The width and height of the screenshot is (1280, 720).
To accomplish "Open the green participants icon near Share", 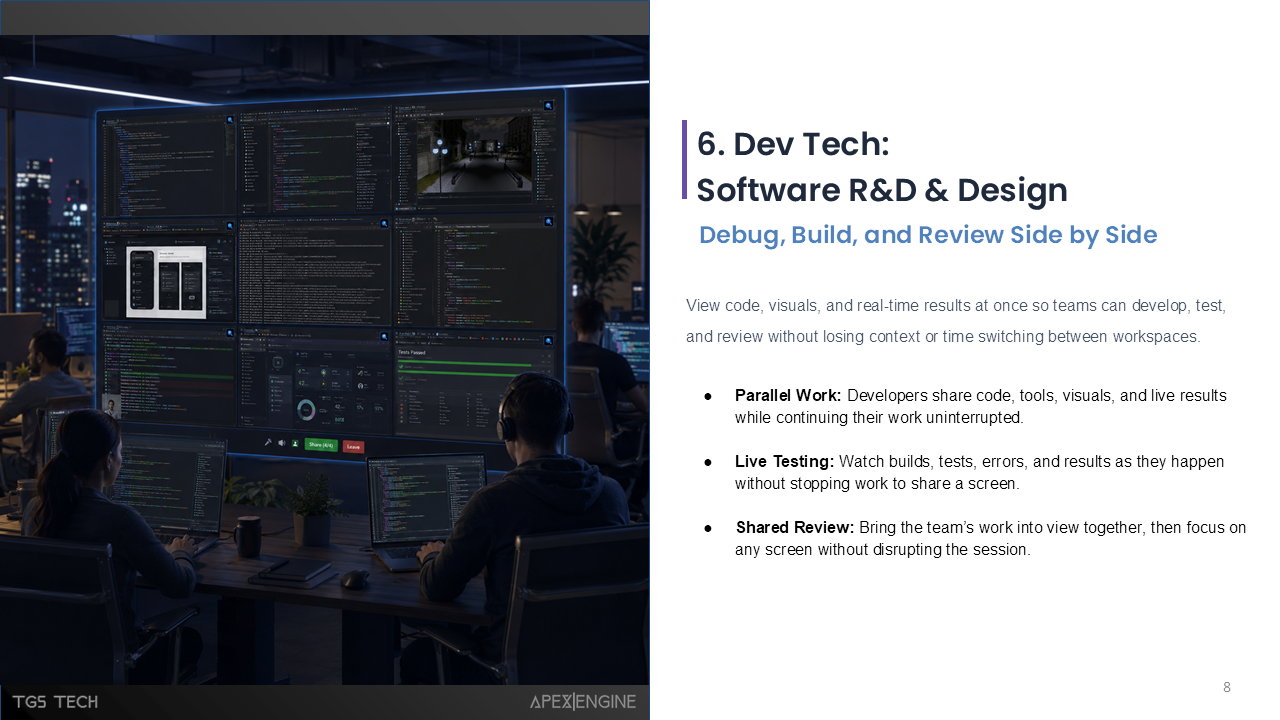I will (295, 443).
